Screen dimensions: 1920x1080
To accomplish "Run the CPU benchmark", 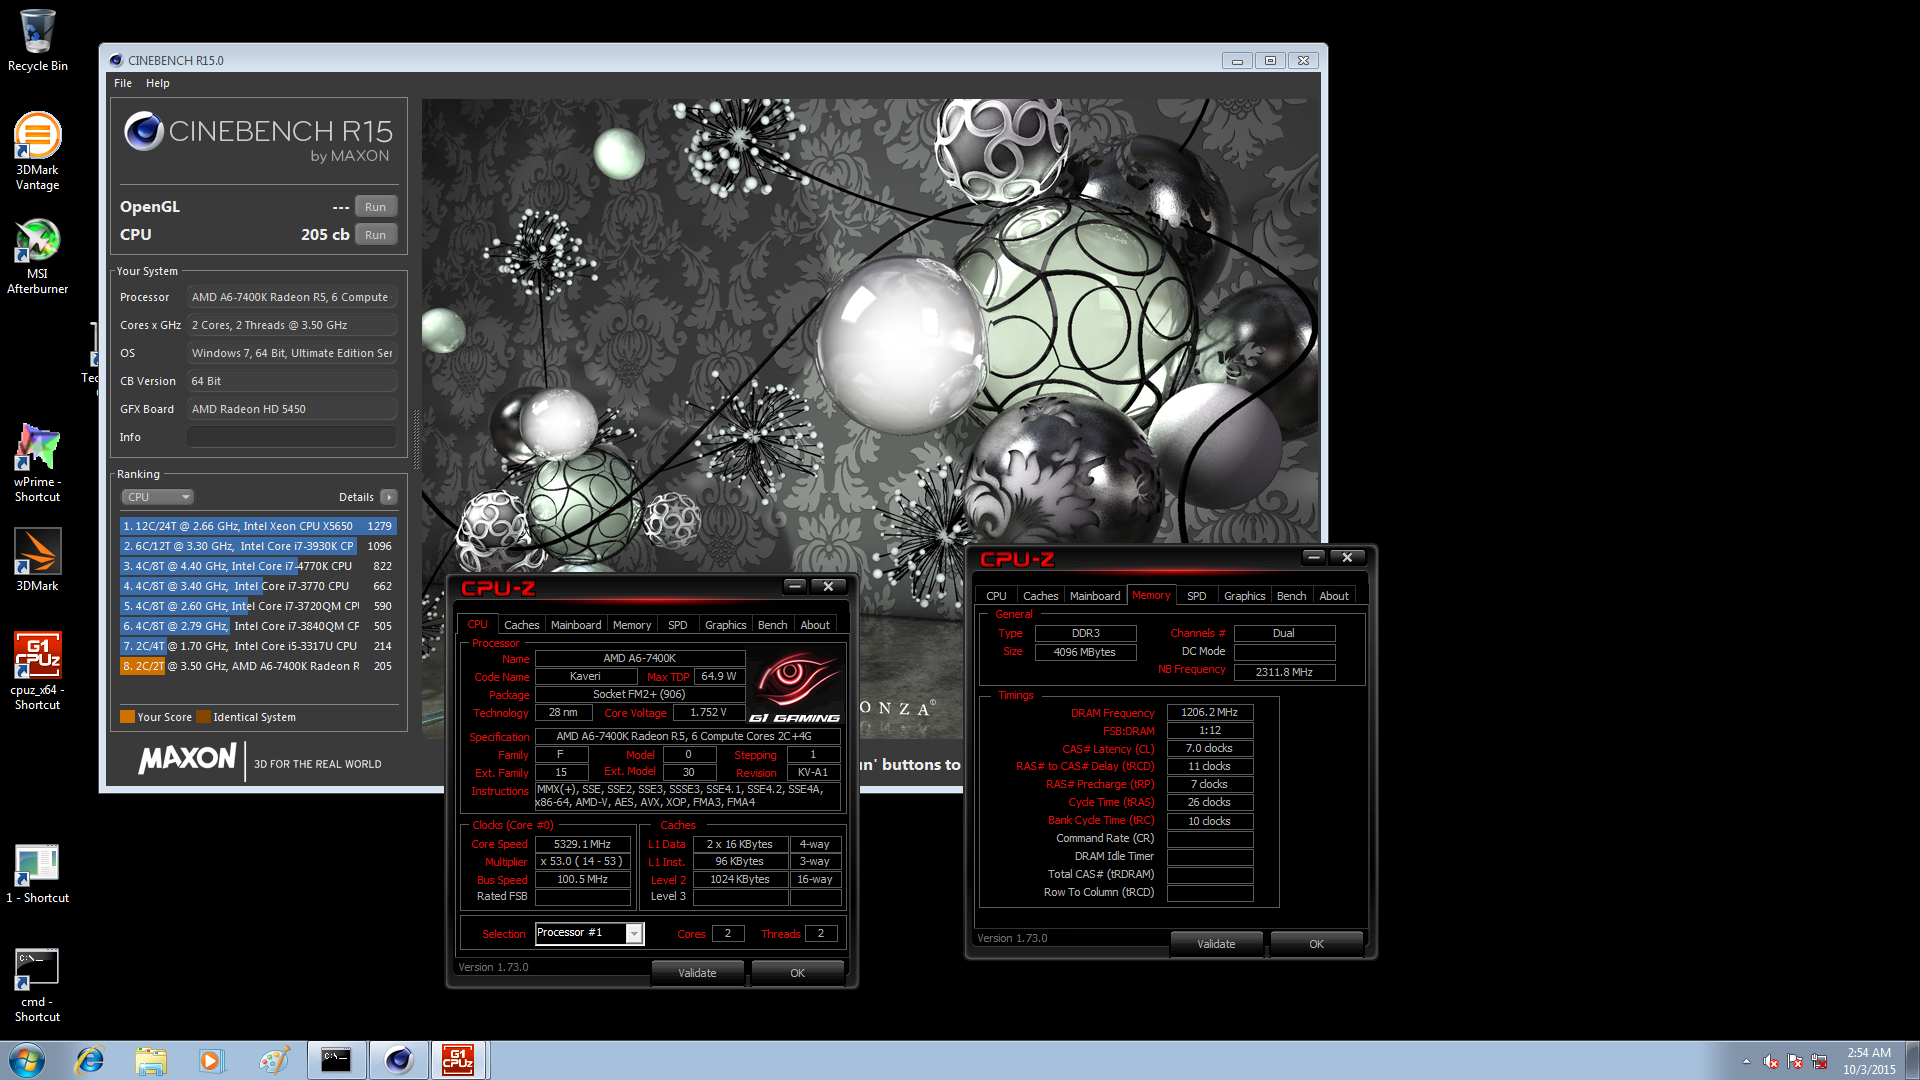I will [375, 235].
